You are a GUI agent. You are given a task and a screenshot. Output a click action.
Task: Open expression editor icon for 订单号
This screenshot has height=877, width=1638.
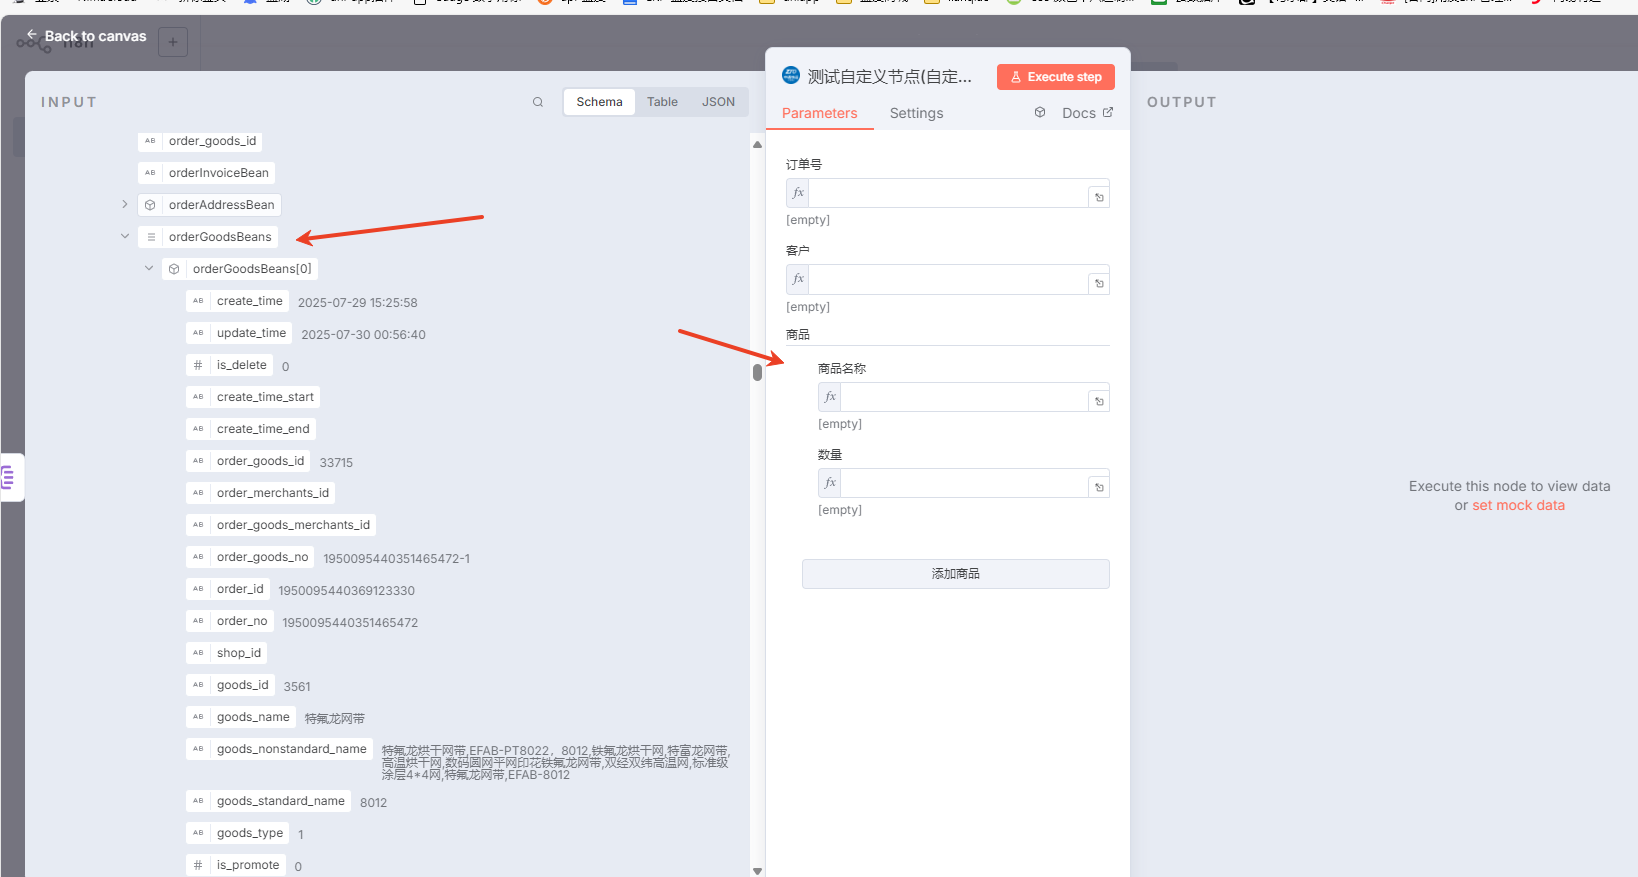pos(1099,197)
